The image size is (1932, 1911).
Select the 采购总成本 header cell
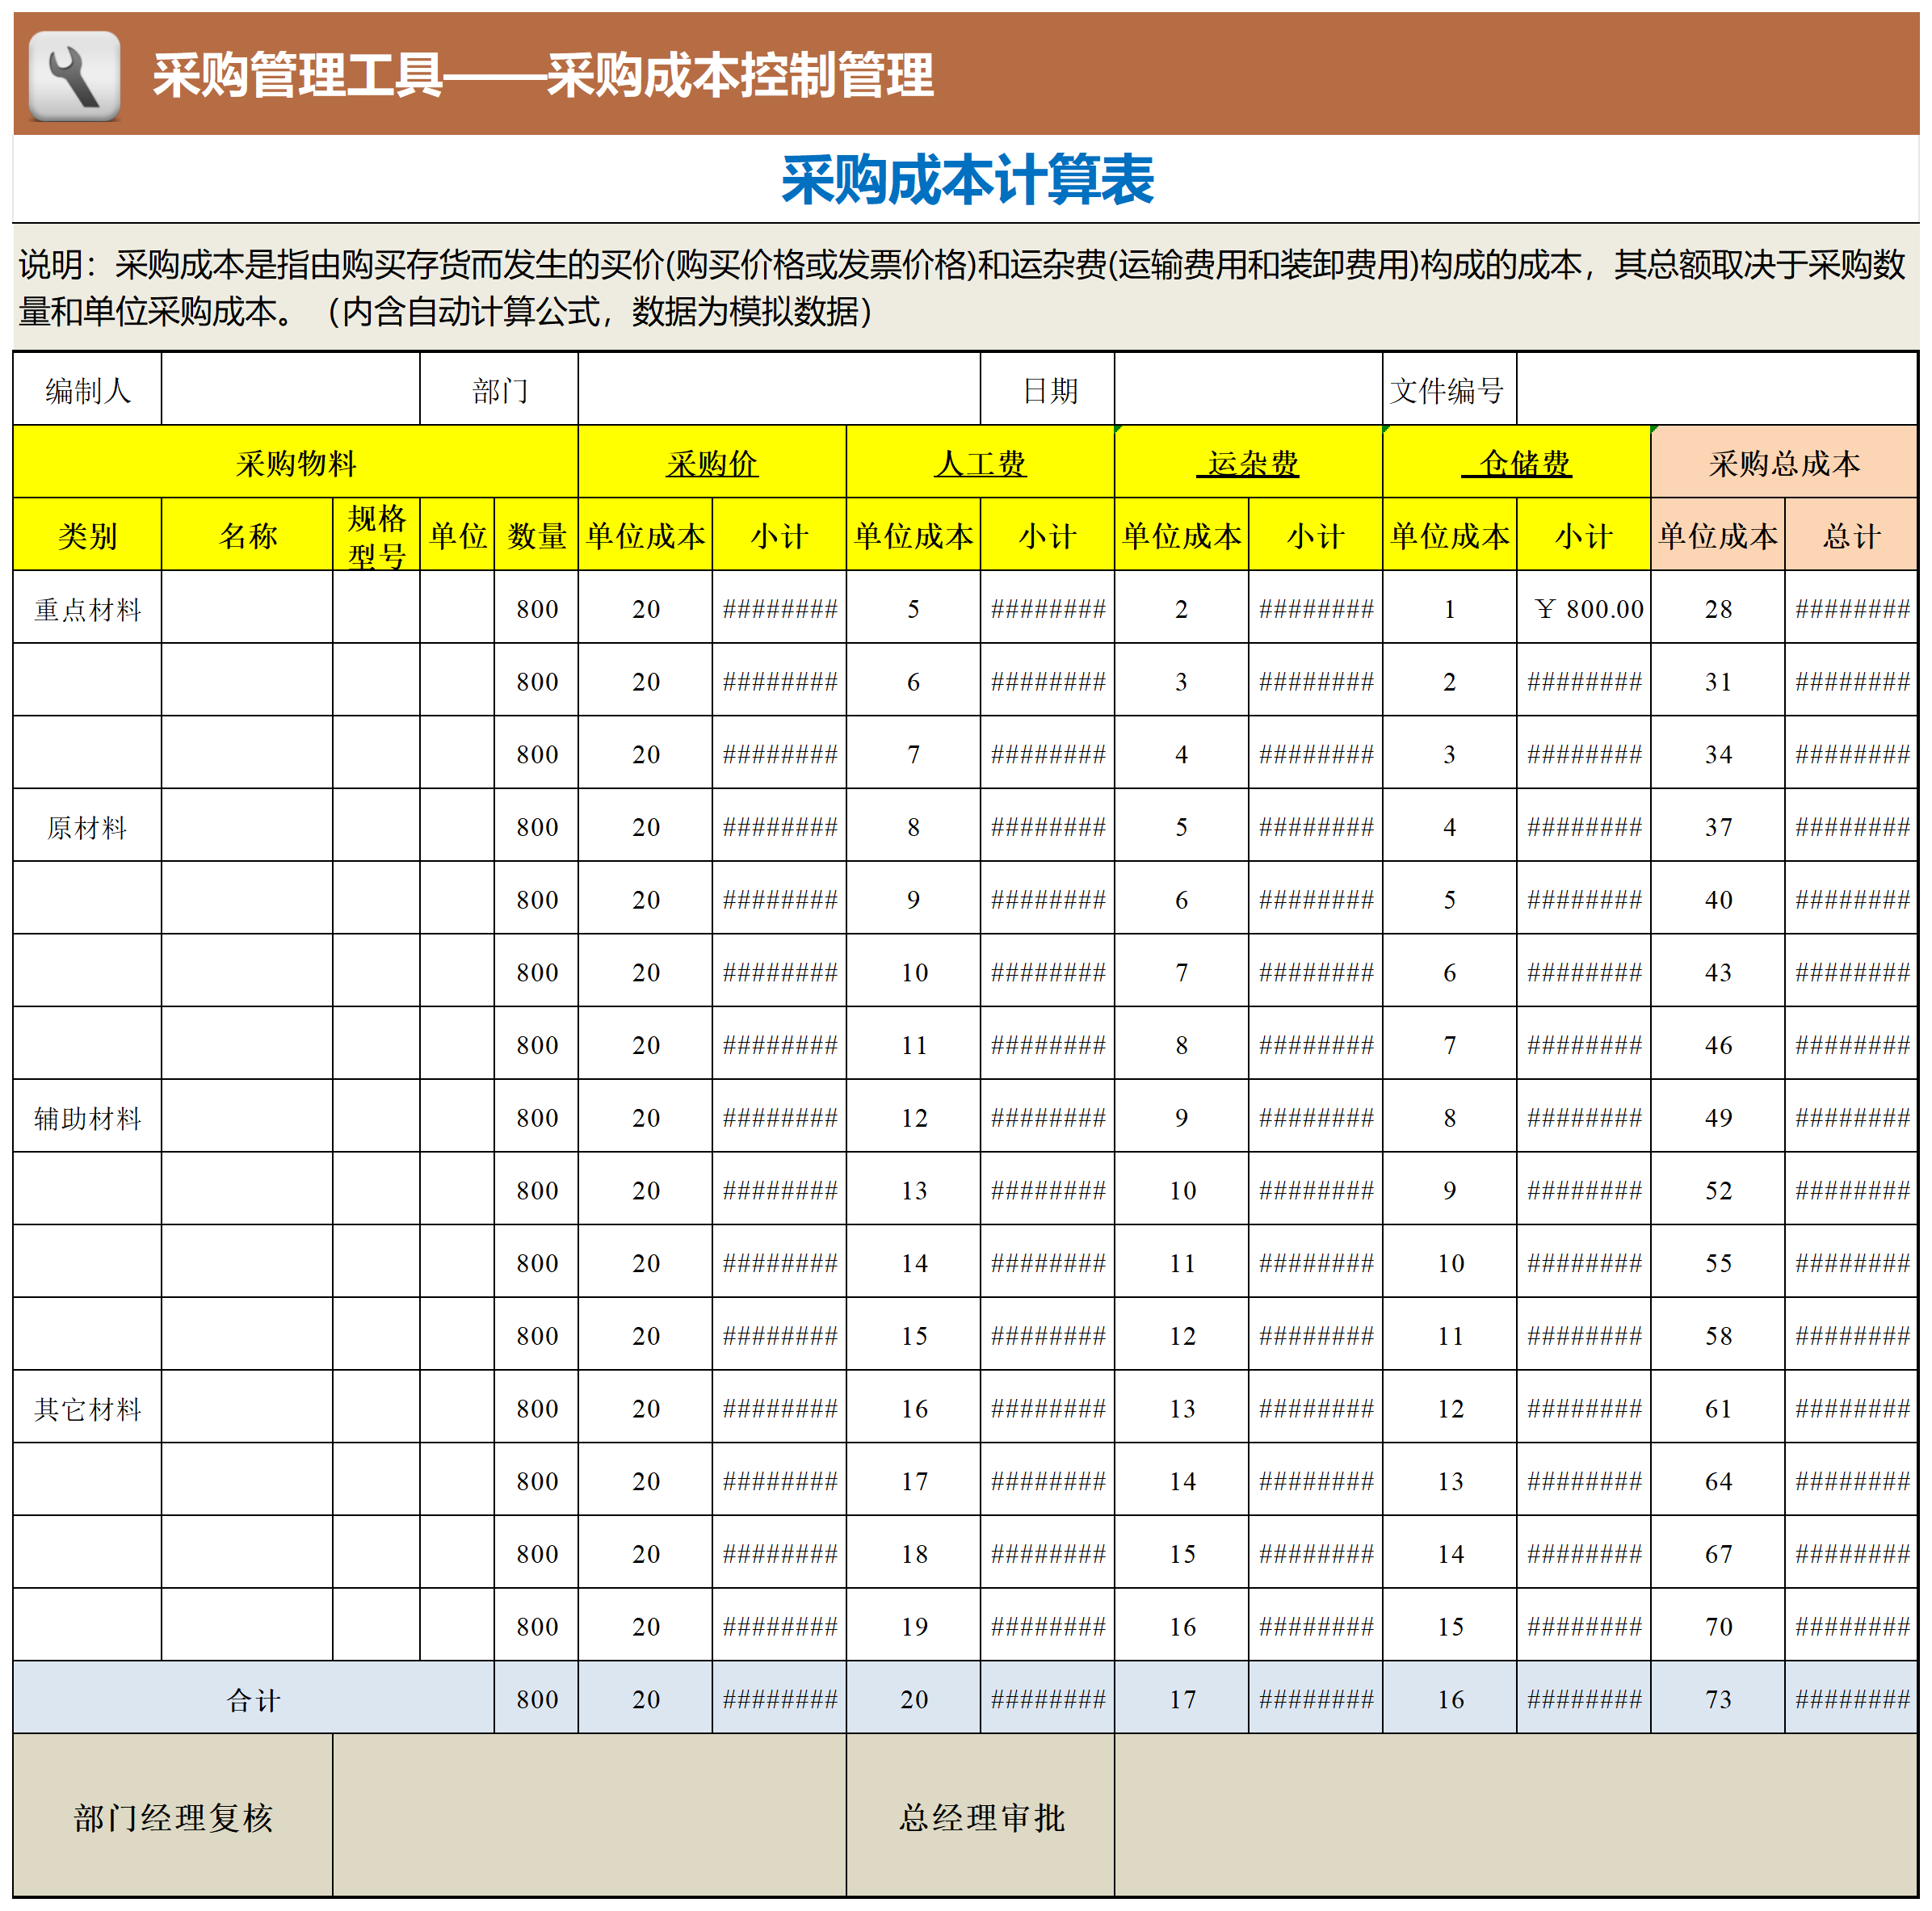[x=1784, y=462]
